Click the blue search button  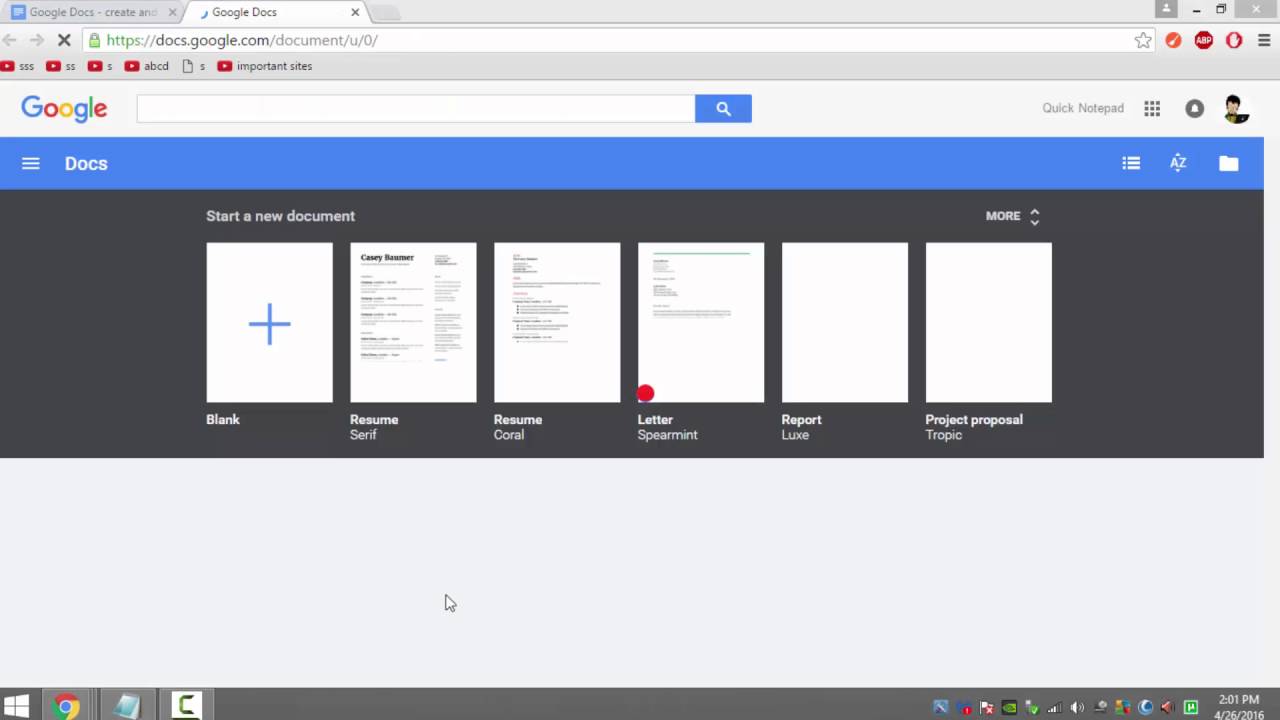coord(723,109)
